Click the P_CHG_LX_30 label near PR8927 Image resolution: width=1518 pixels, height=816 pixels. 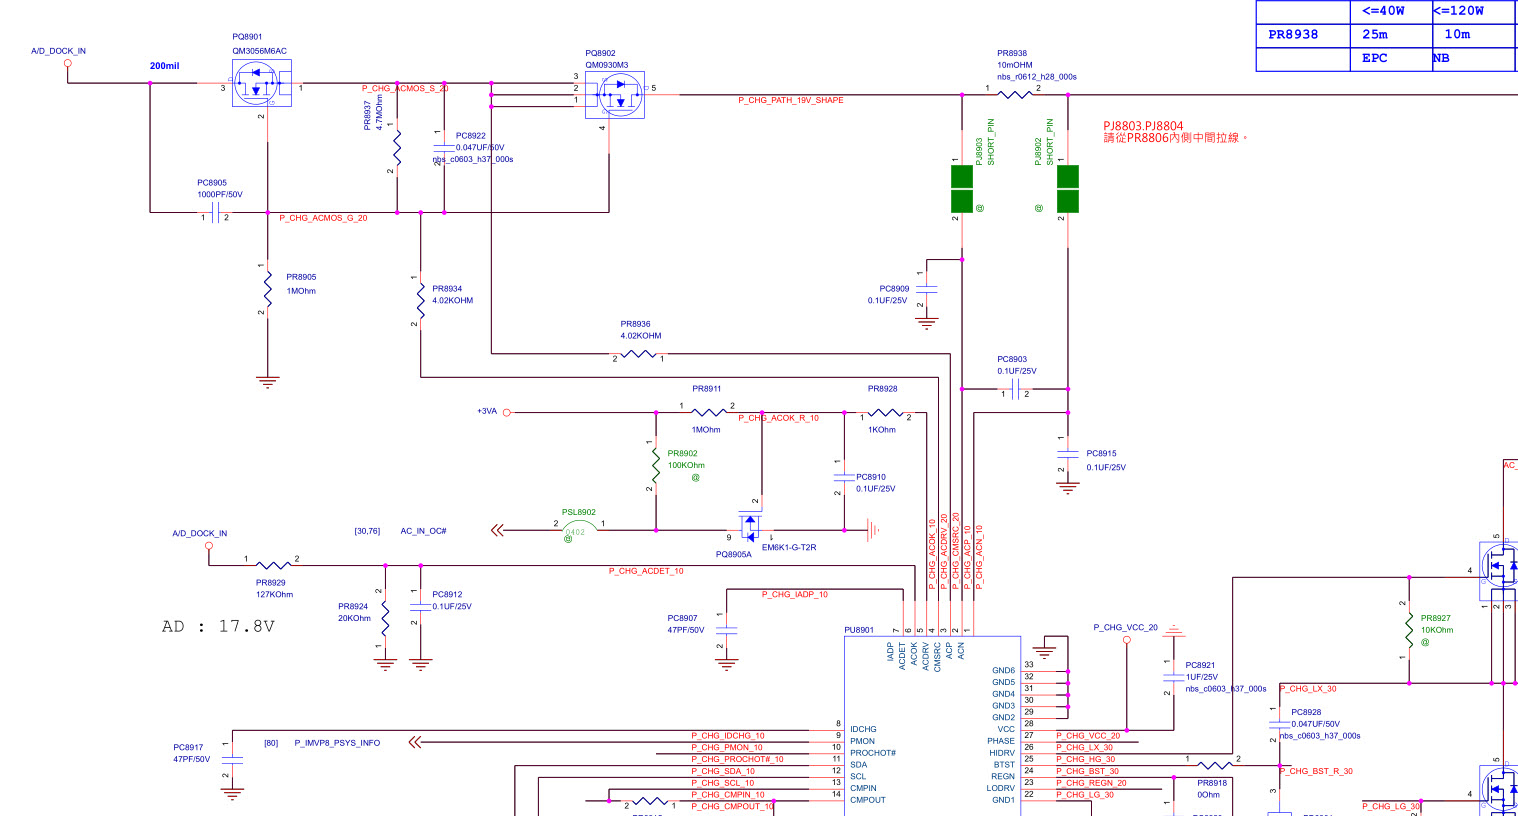click(x=1308, y=688)
